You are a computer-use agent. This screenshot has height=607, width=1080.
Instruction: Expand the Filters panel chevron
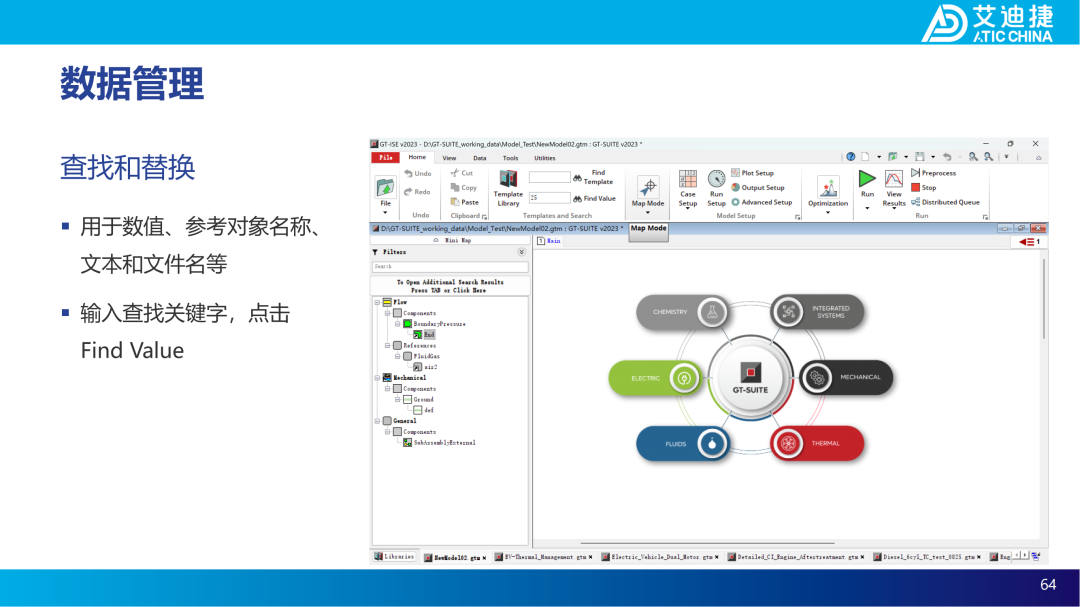click(x=521, y=252)
